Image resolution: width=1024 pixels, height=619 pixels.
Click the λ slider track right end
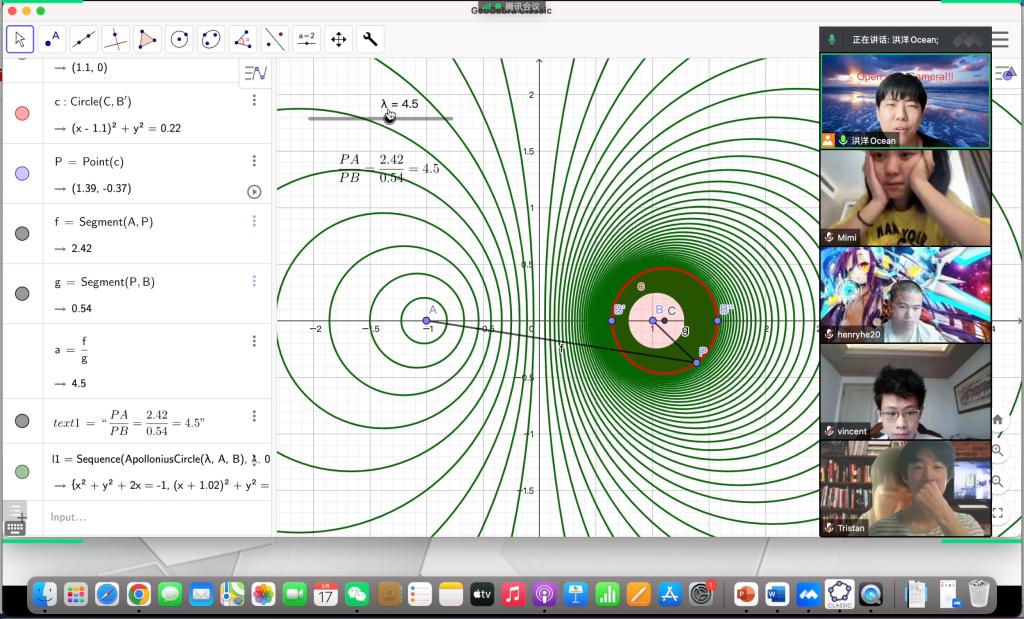[x=451, y=118]
